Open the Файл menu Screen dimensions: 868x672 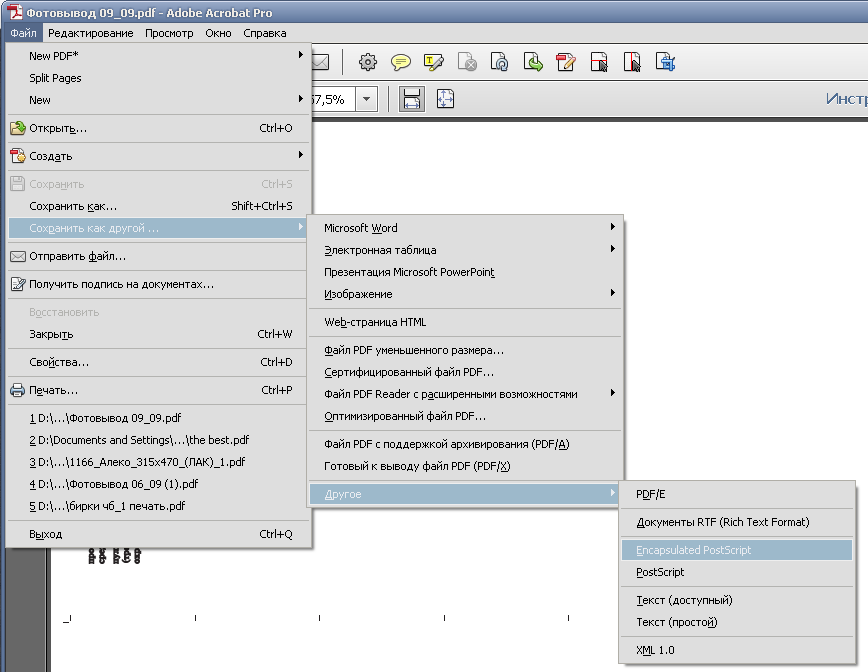[23, 33]
